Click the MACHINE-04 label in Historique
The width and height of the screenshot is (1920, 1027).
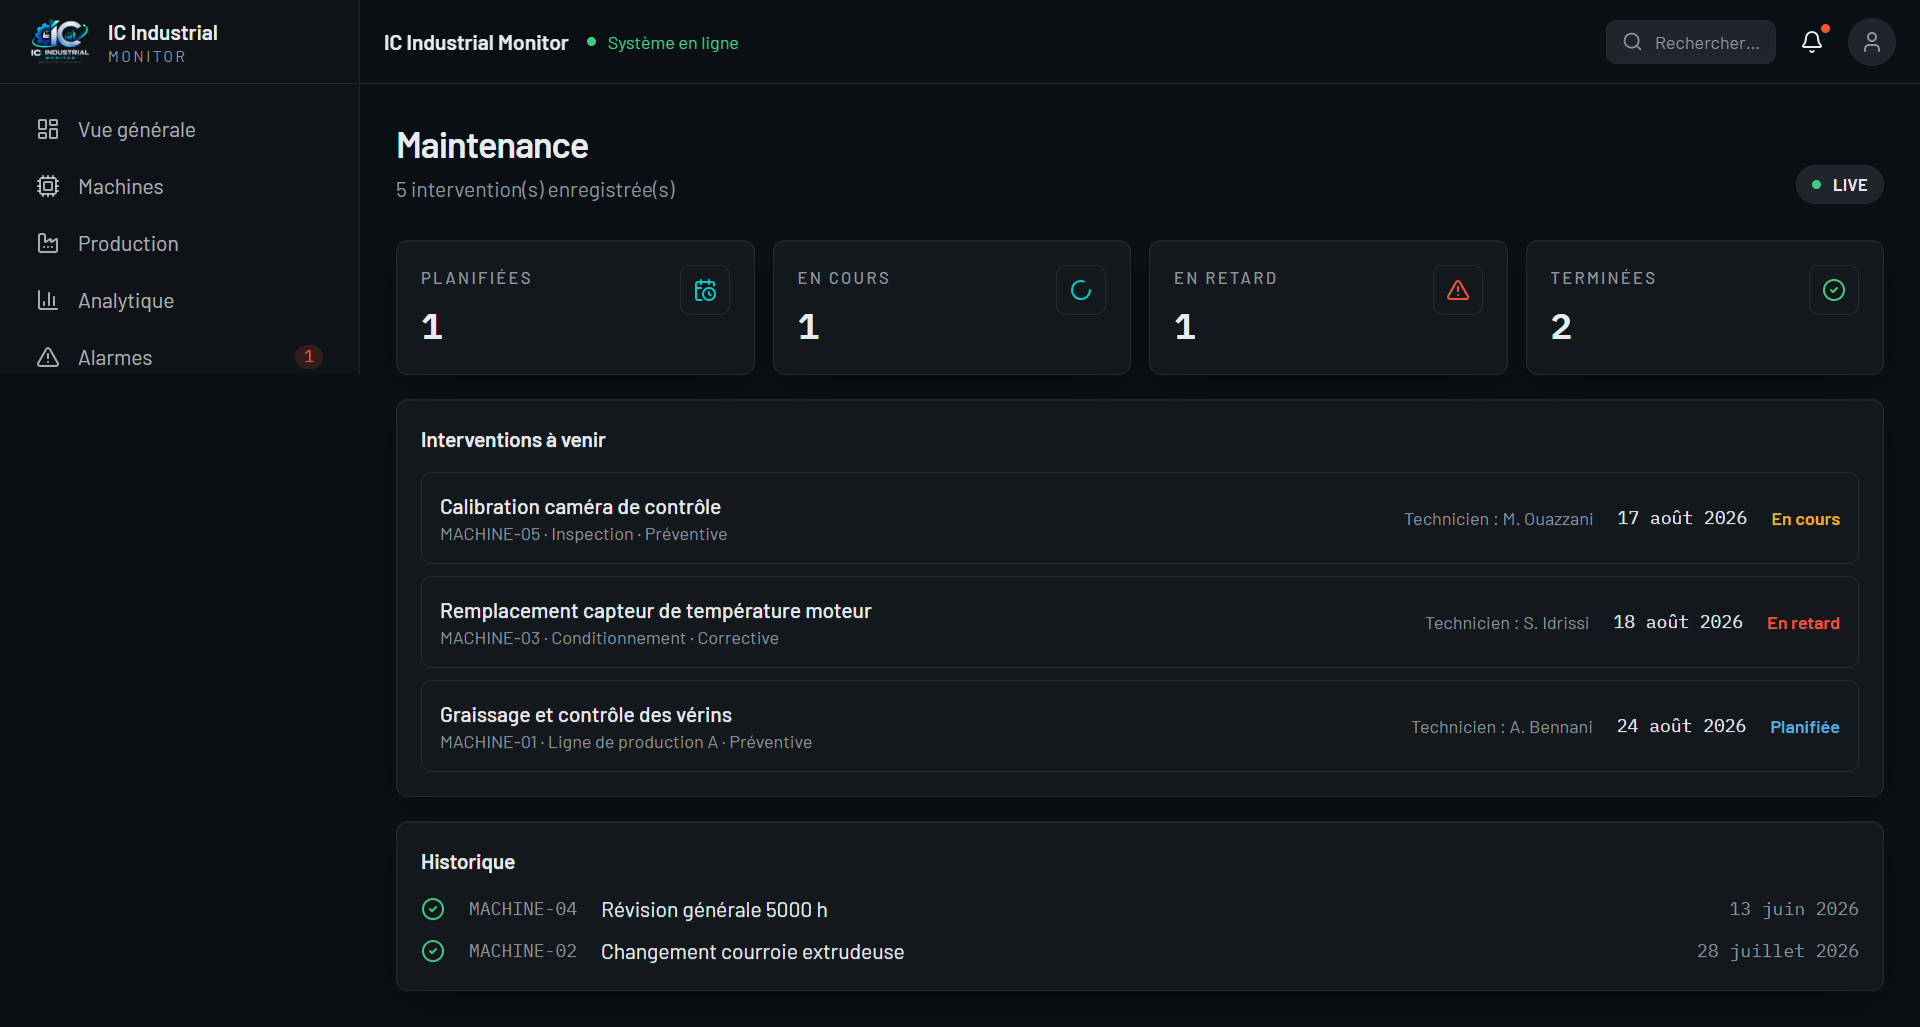[x=523, y=909]
